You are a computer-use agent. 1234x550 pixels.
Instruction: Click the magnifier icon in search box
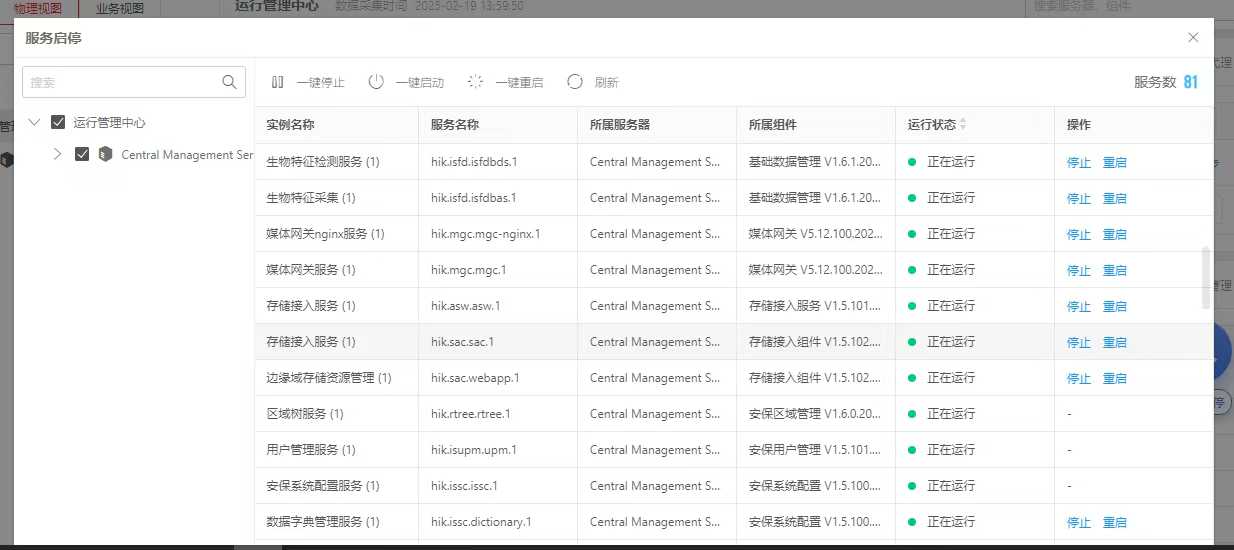point(229,82)
